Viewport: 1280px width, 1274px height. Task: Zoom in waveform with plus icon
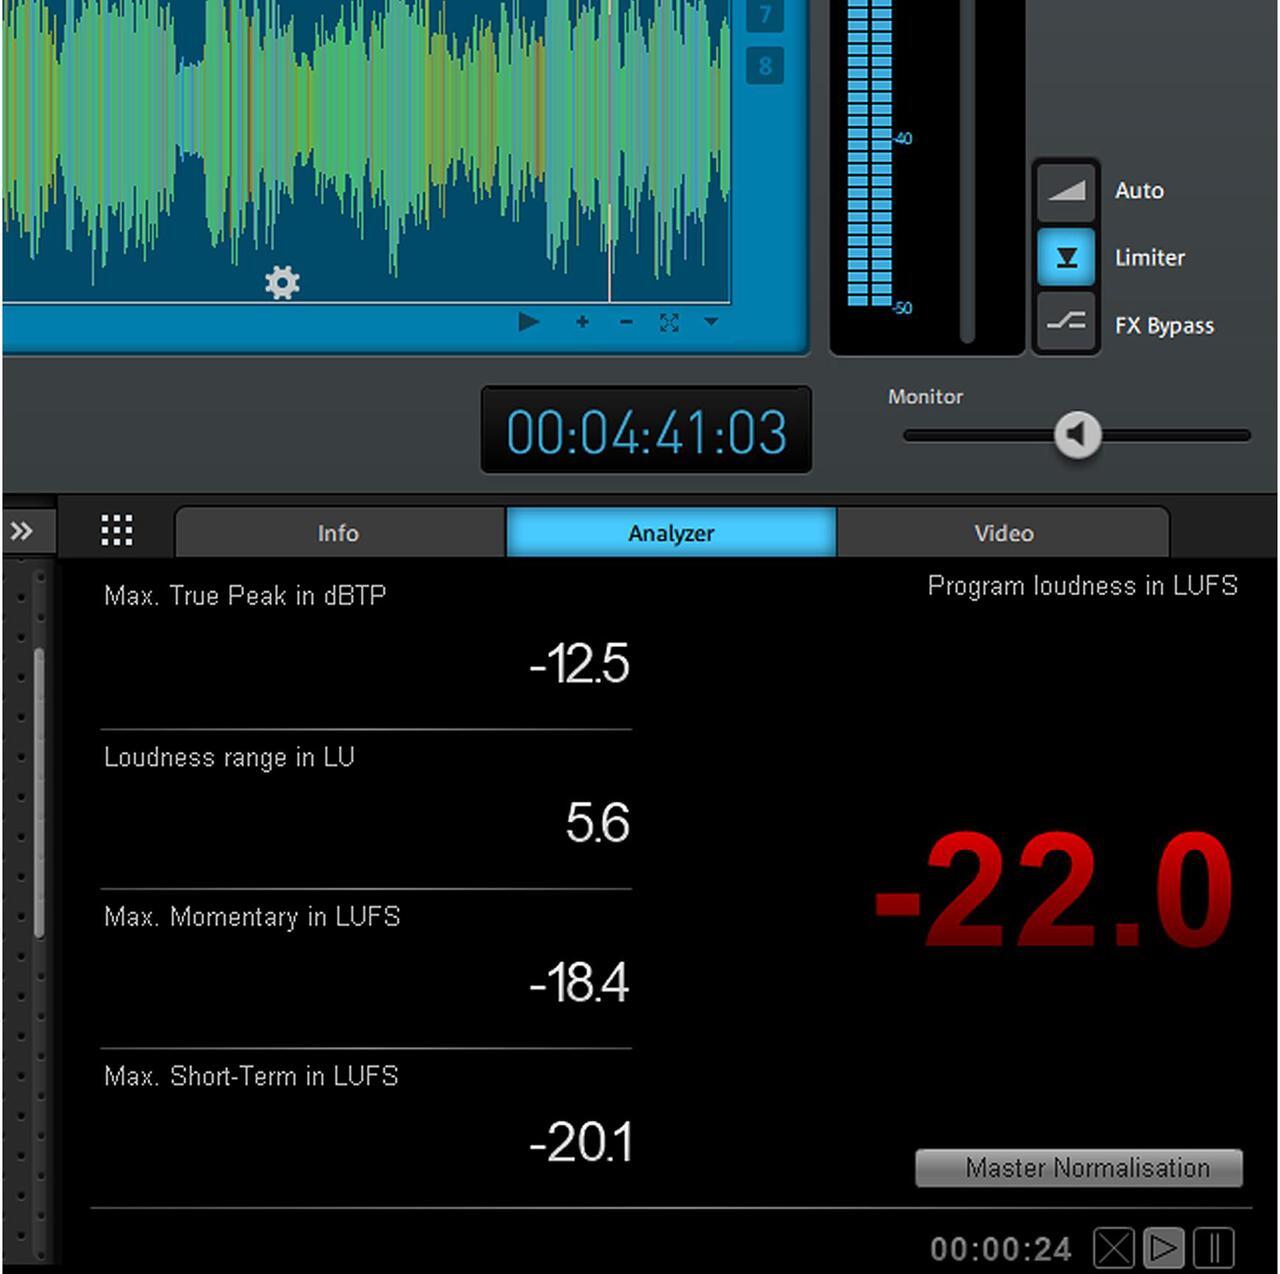[x=582, y=322]
